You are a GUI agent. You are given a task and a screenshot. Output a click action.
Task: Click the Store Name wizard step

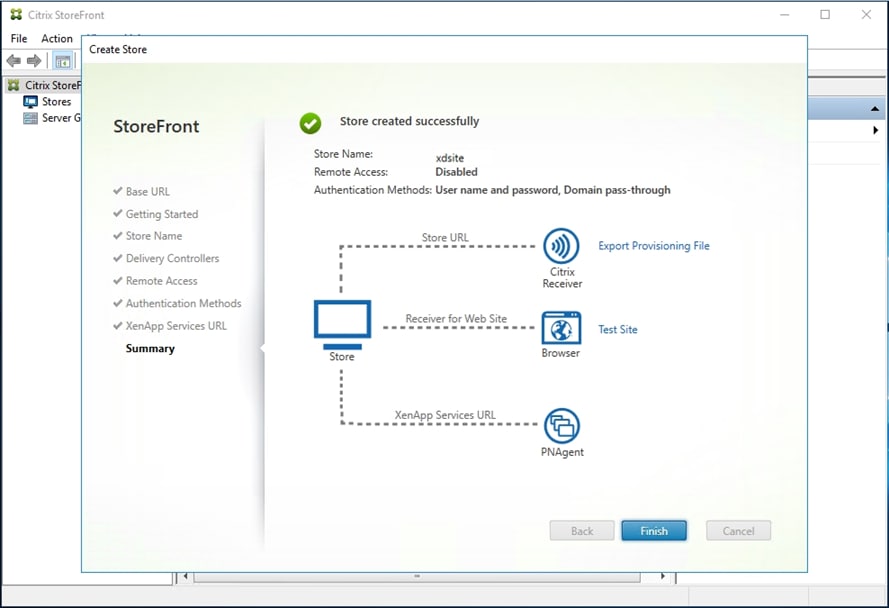point(154,236)
